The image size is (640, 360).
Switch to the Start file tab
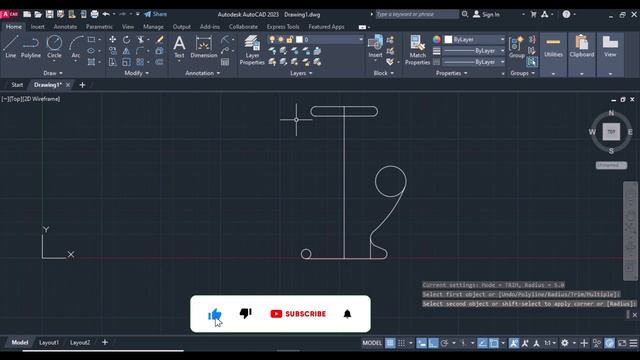tap(17, 85)
